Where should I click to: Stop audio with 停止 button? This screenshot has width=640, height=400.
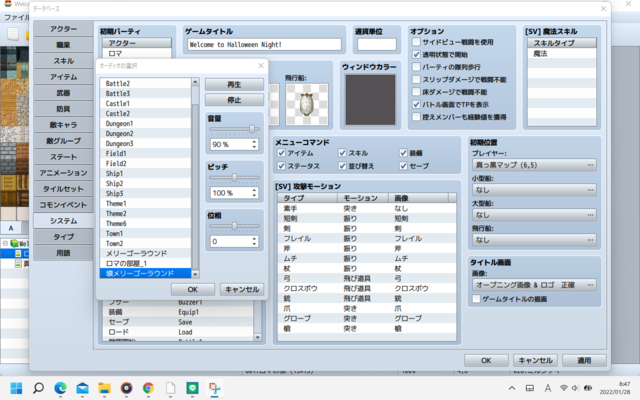(x=234, y=100)
